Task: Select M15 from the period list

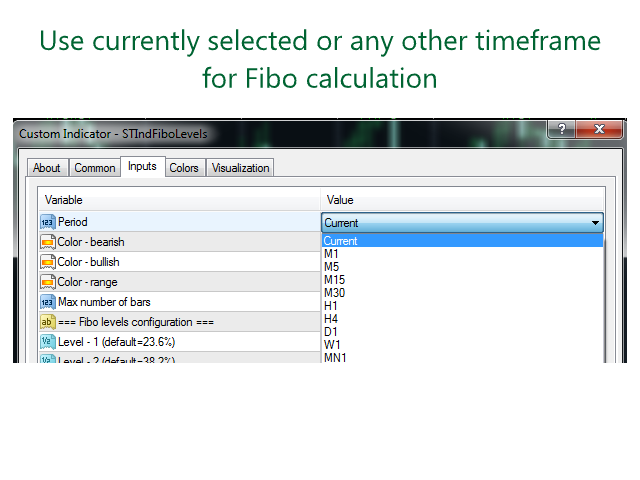Action: pos(335,280)
